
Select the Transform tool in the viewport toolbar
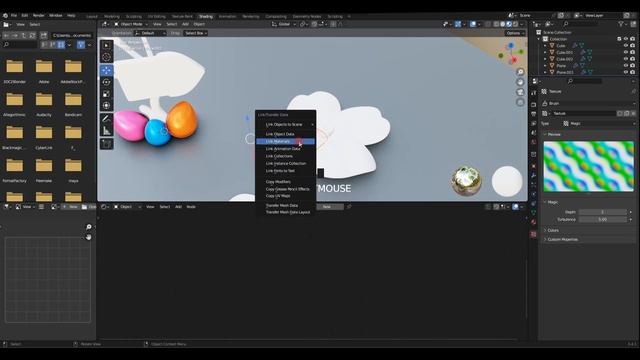[x=106, y=106]
